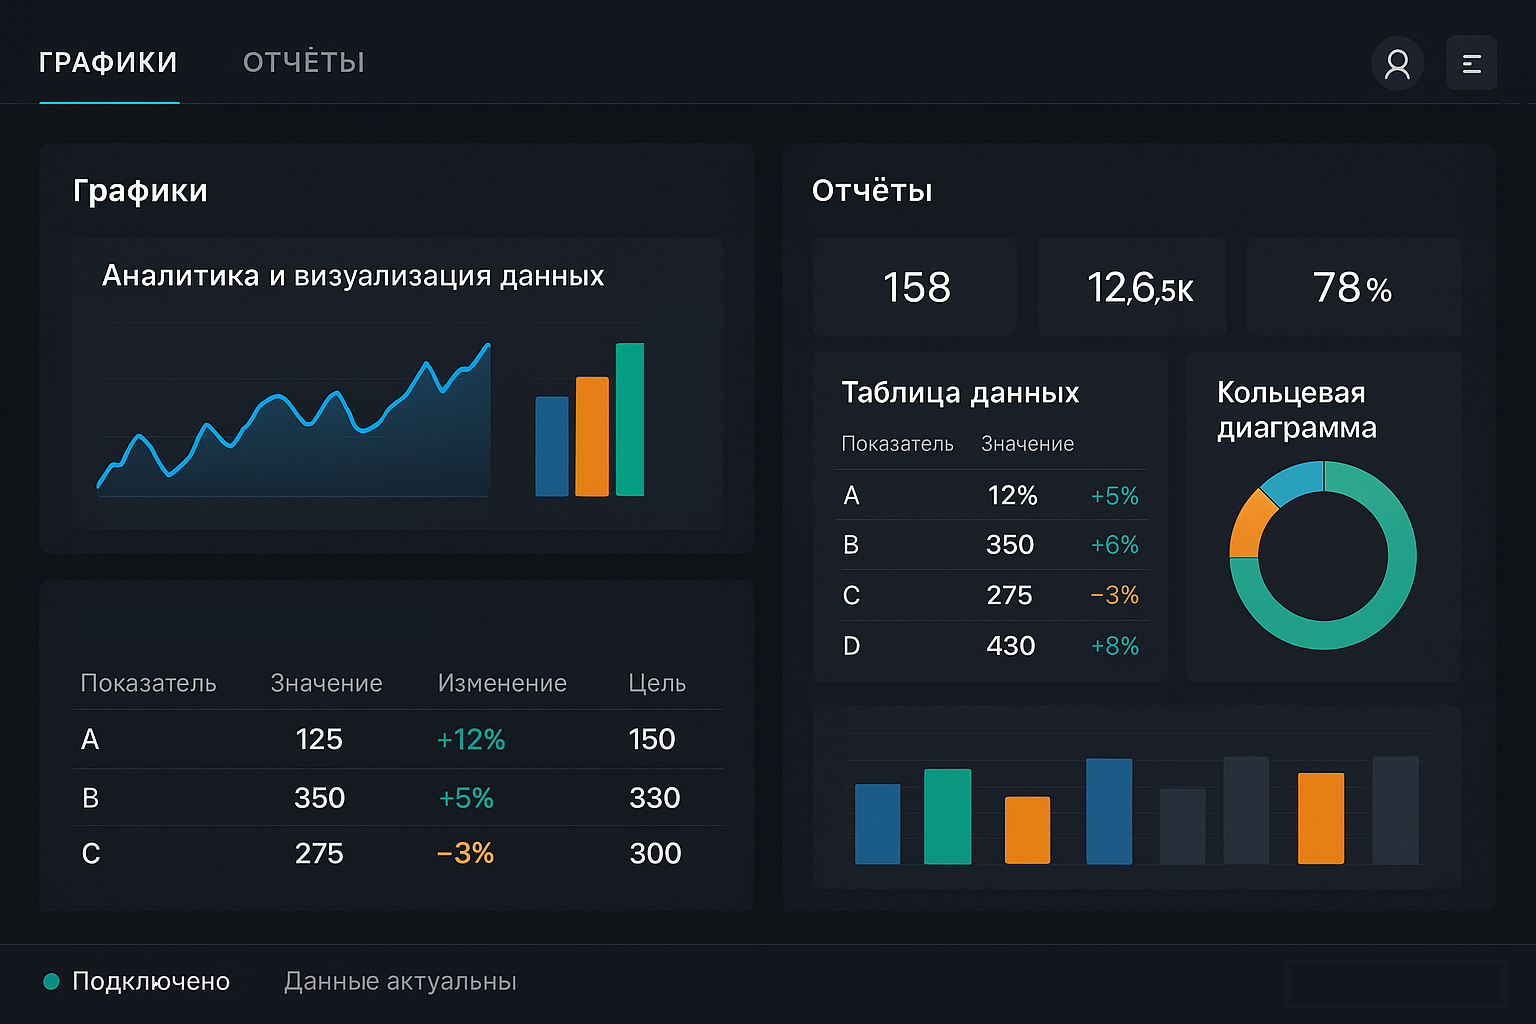This screenshot has height=1024, width=1536.
Task: Click the "Графики" panel heading
Action: point(140,190)
